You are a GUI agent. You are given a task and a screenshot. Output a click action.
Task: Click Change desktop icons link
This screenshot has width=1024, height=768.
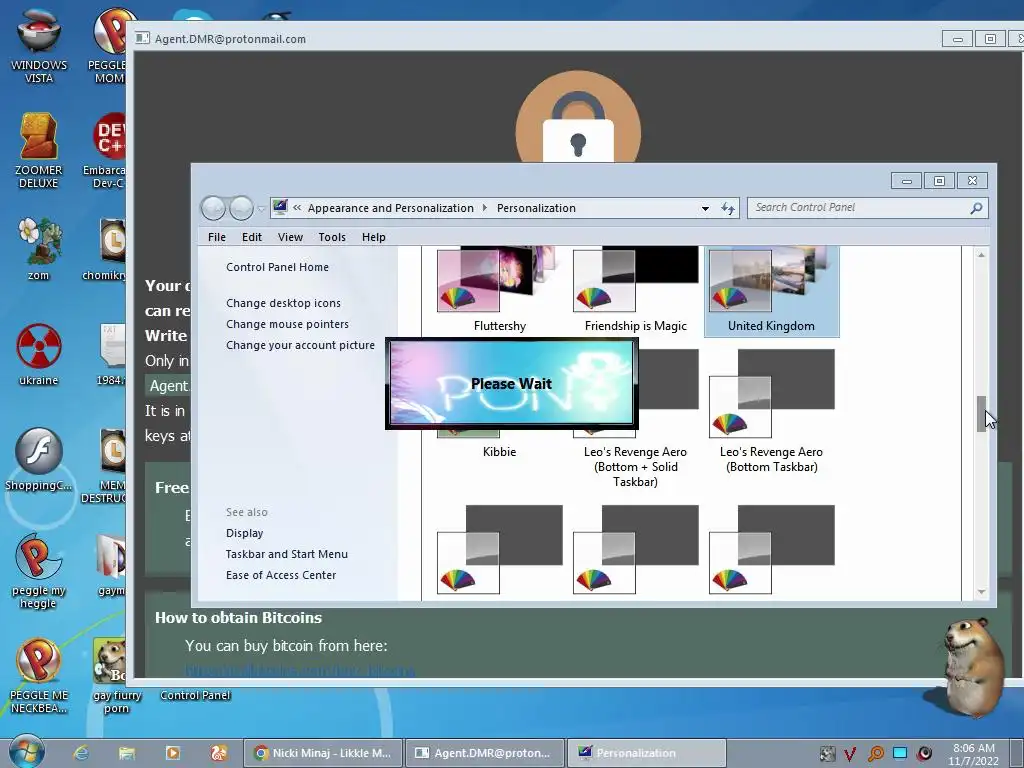pyautogui.click(x=283, y=303)
